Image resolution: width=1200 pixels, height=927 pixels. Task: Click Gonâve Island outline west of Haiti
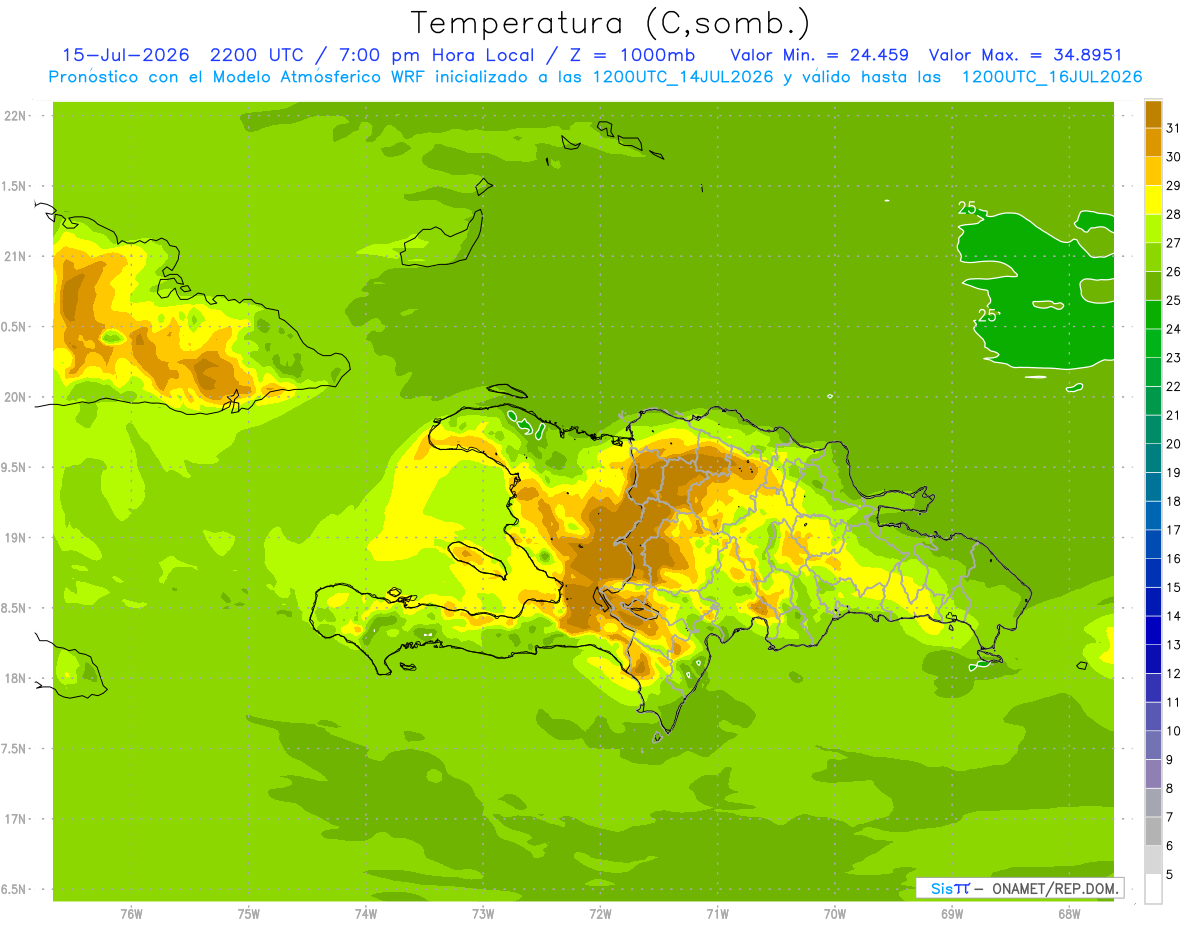tap(478, 559)
